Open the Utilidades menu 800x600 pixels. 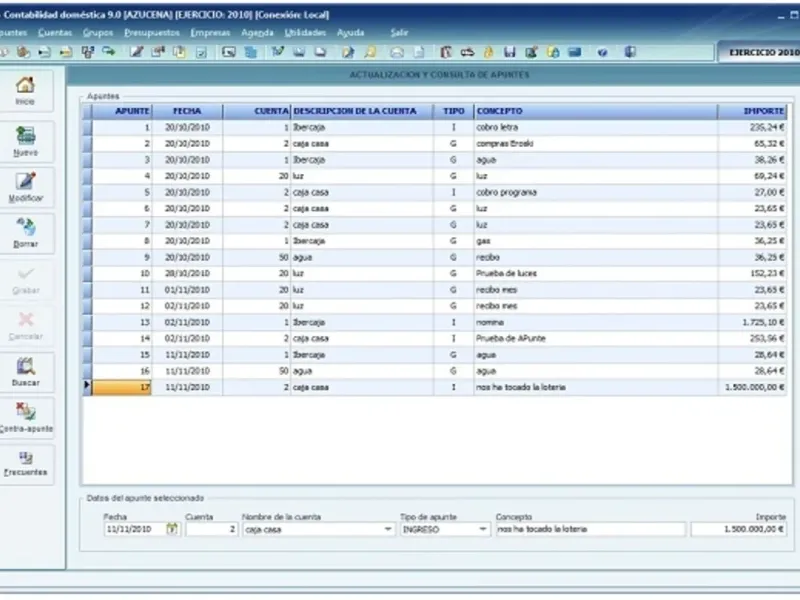(x=306, y=32)
